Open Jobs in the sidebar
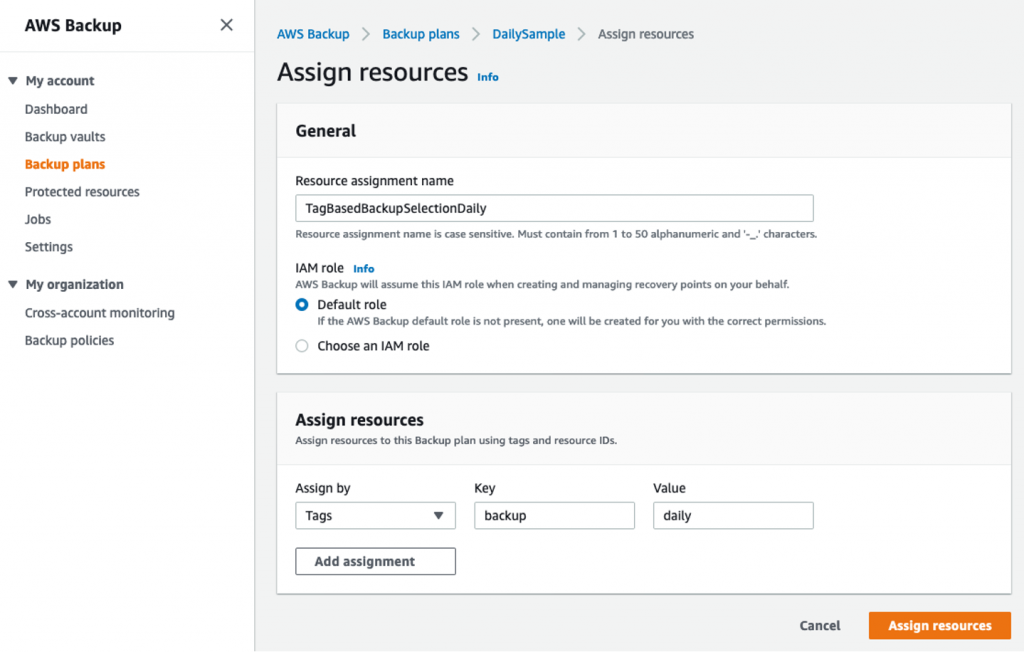The height and width of the screenshot is (652, 1024). coord(38,219)
